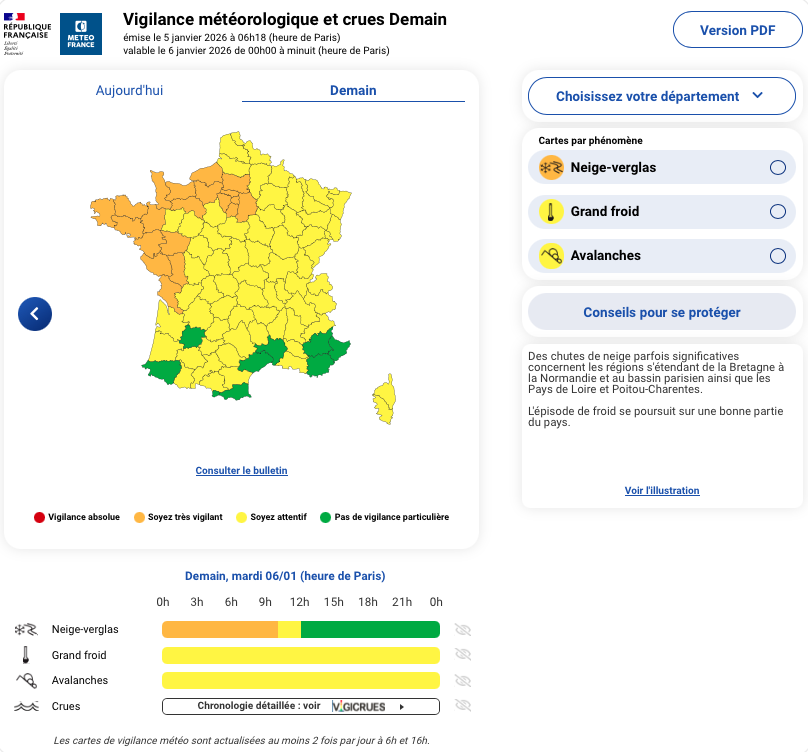Click the Neige-verglas snowflake icon in the phenomena list
Screen dimensions: 808x752
click(551, 167)
